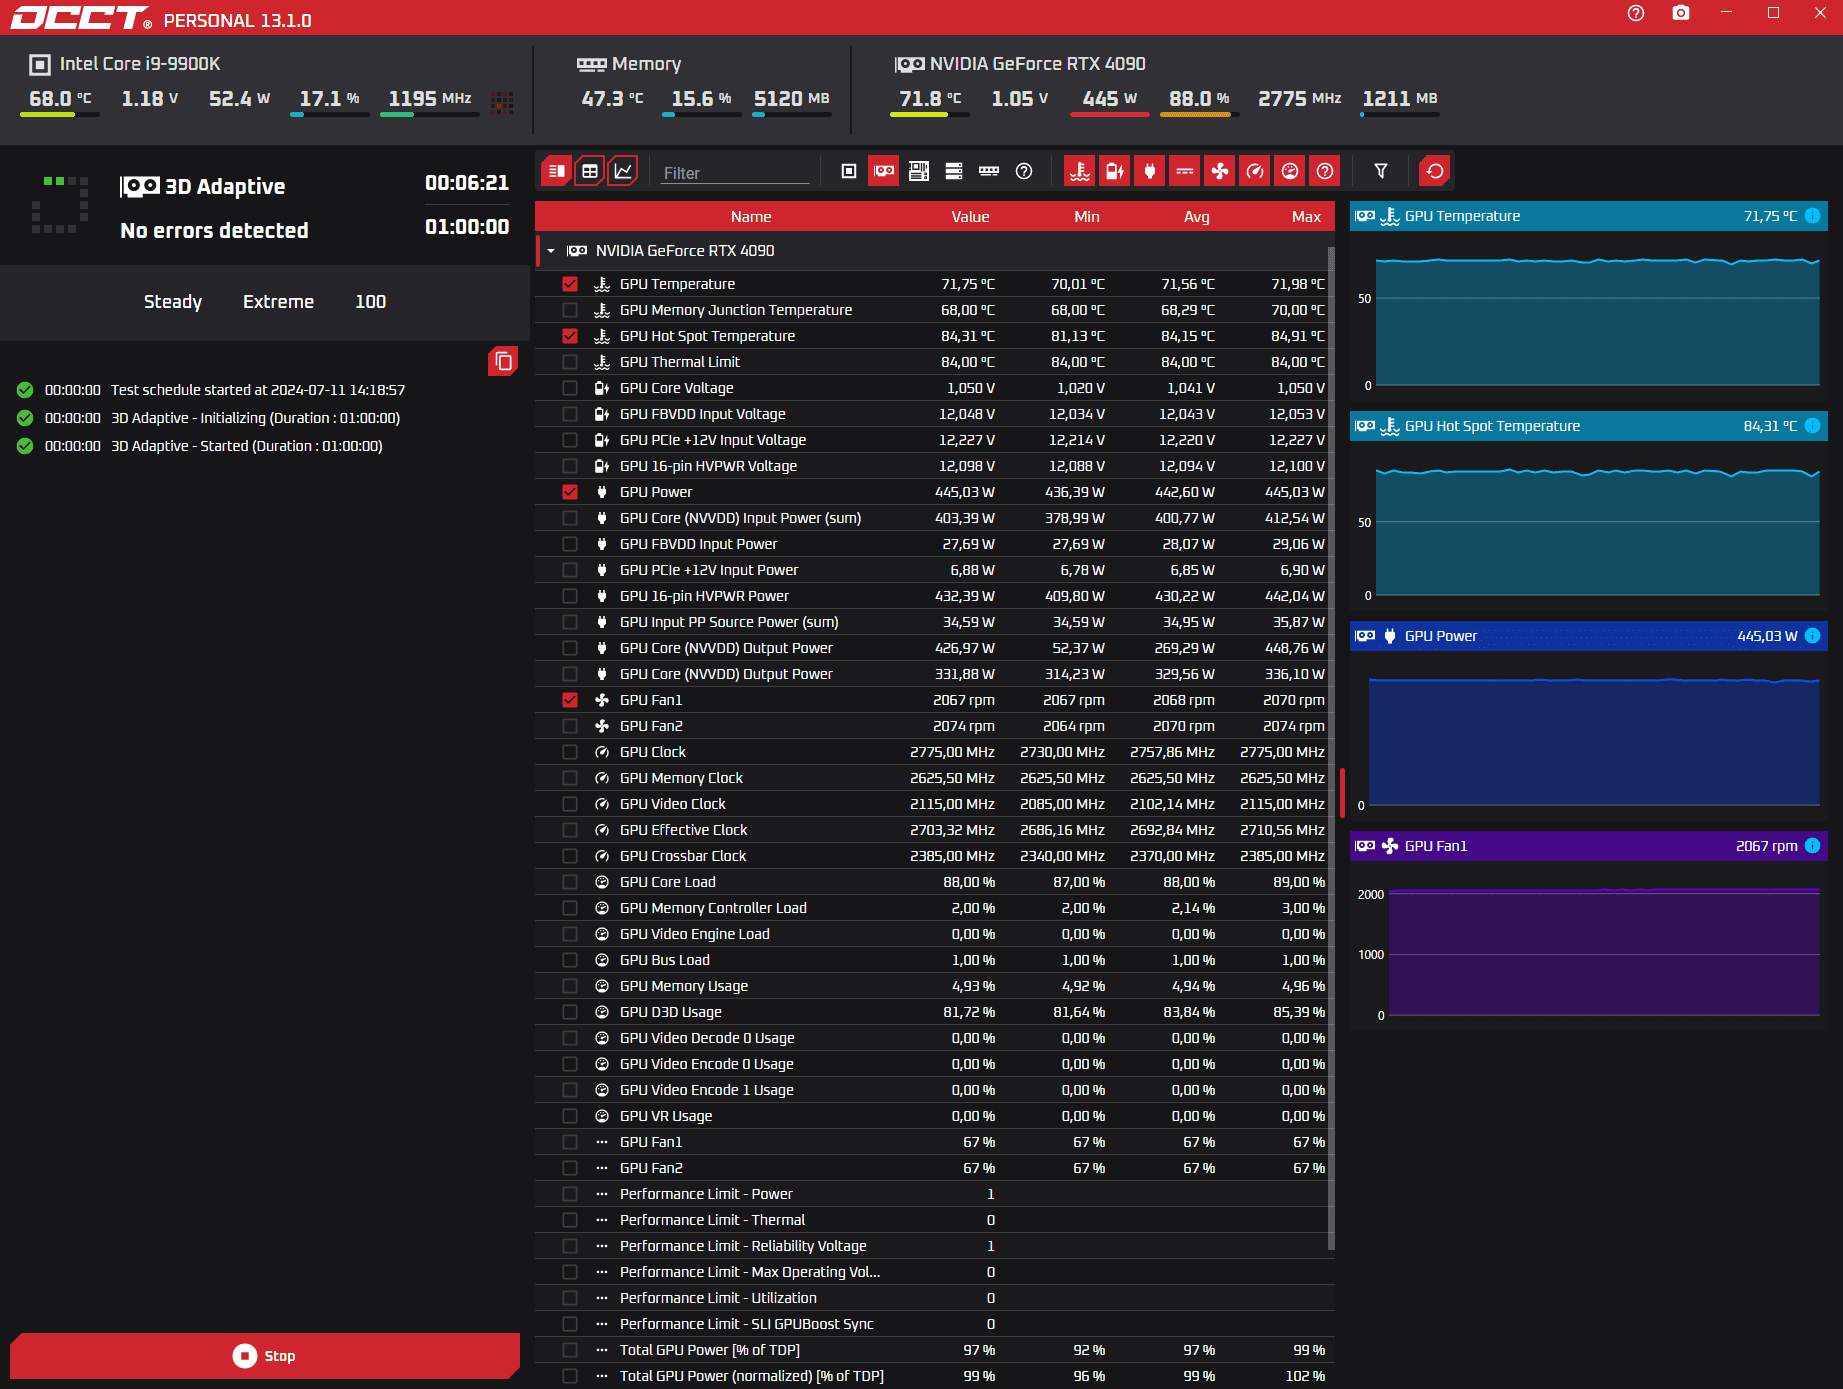
Task: Open the funnel filter options
Action: point(1381,171)
